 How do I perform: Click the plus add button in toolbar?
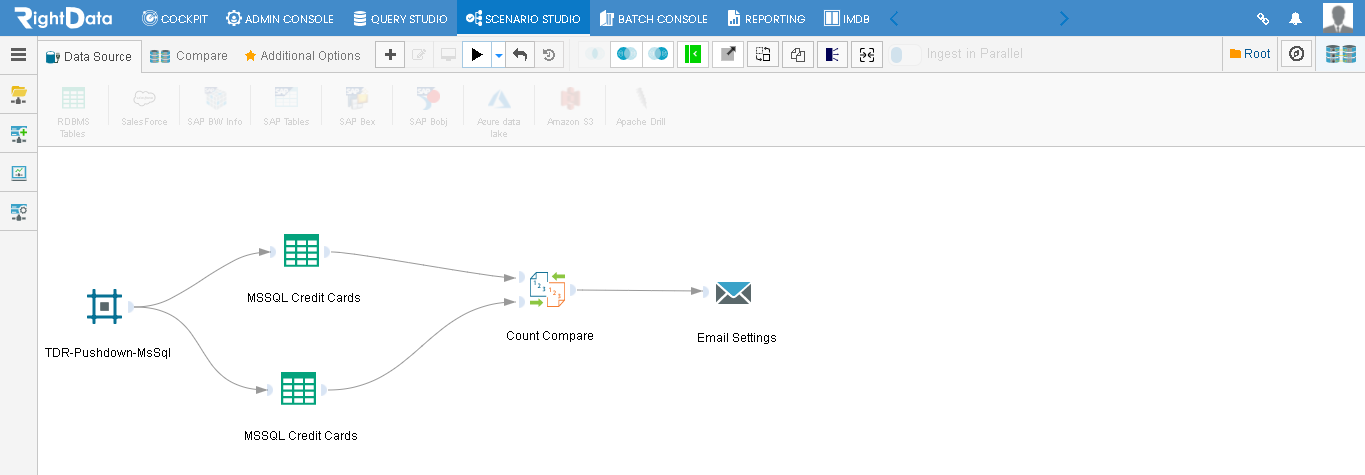(x=390, y=55)
